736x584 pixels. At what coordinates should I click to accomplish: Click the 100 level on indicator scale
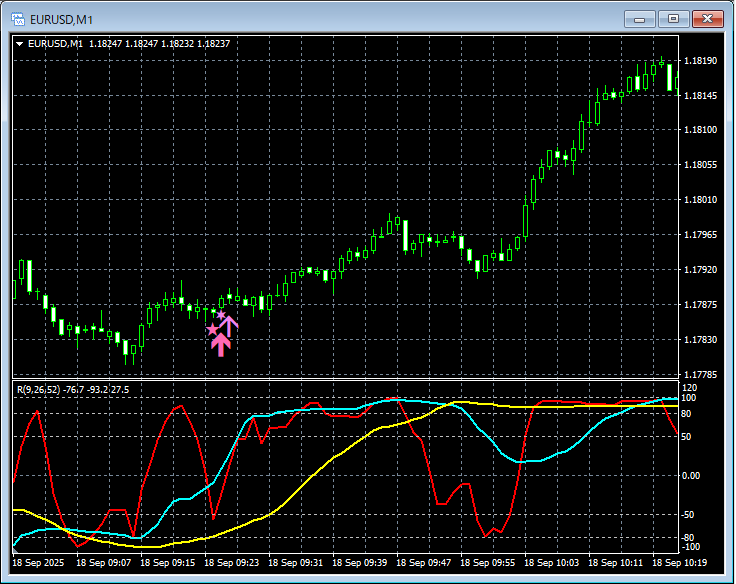pos(688,398)
